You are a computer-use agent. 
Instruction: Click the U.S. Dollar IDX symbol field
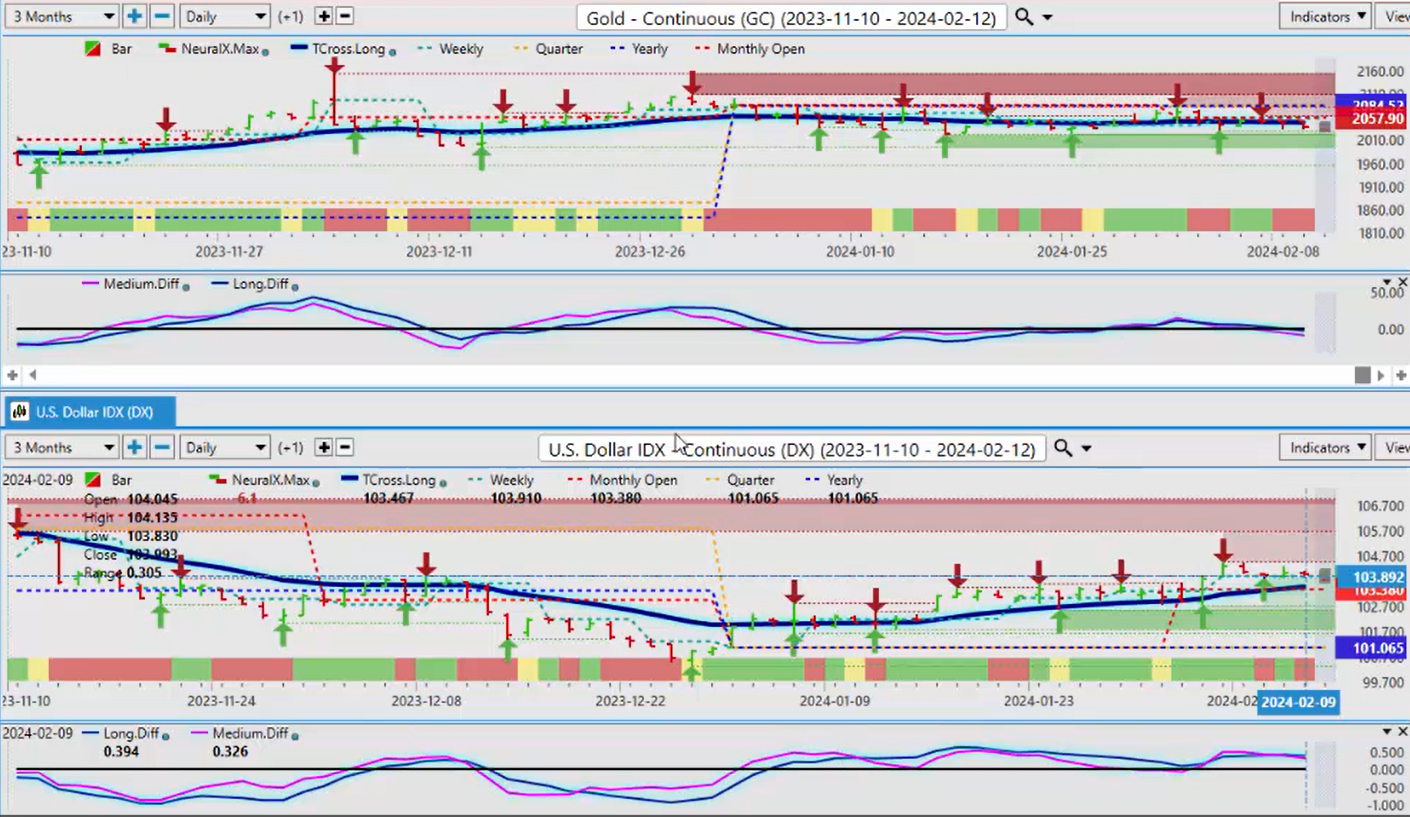click(791, 449)
